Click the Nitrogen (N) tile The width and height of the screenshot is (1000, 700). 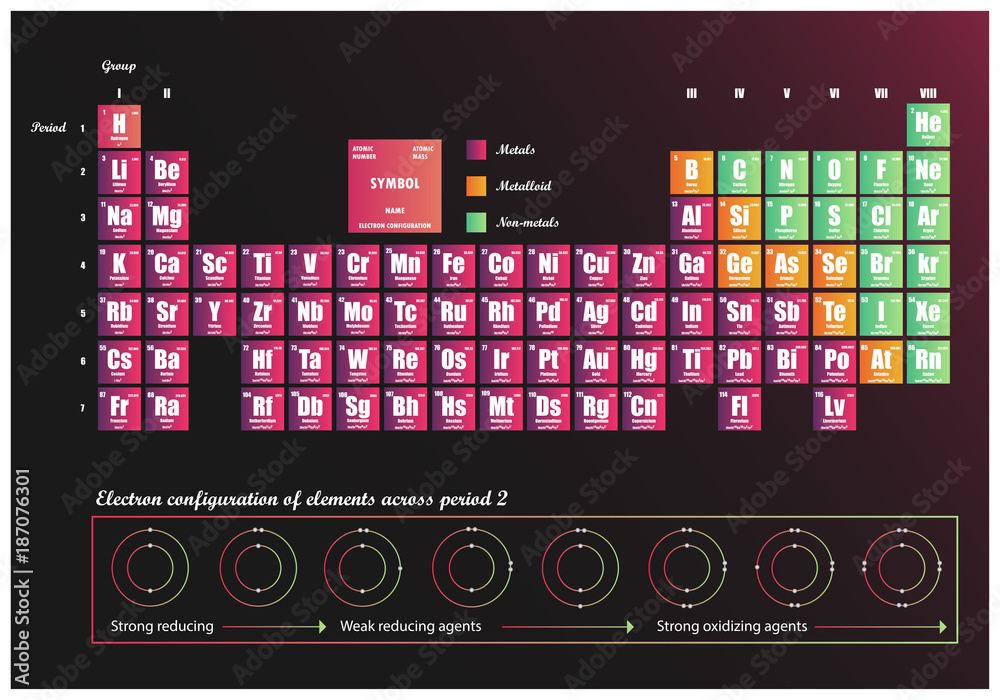(786, 173)
